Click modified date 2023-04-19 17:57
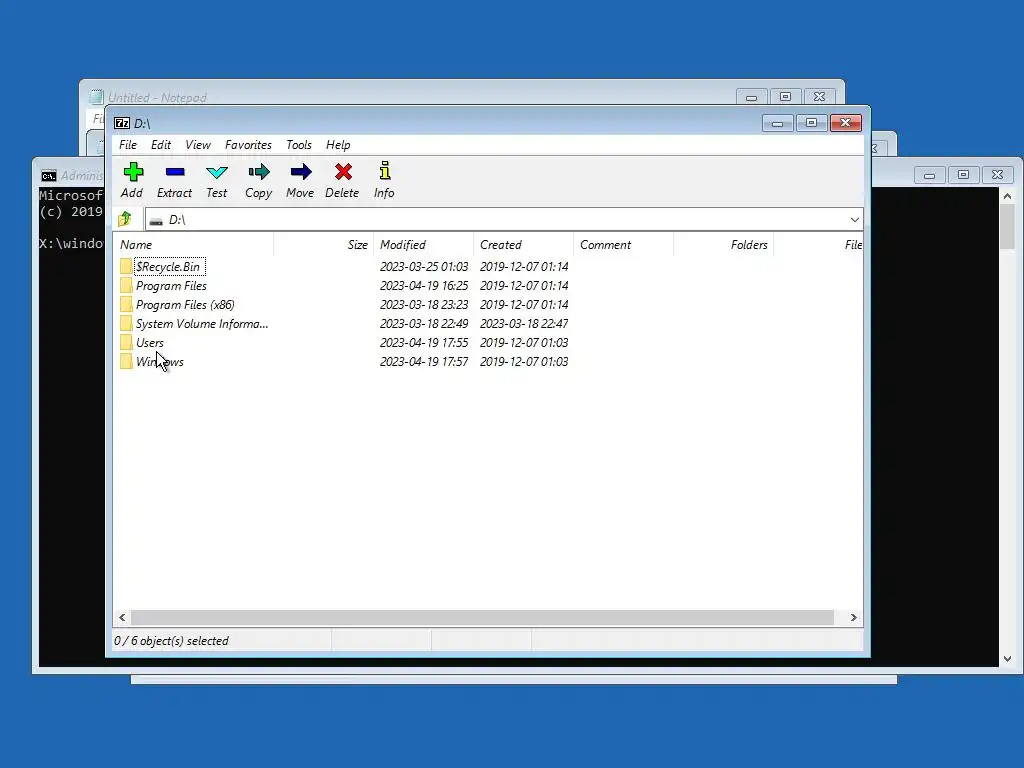Screen dimensions: 1024x768 424,361
